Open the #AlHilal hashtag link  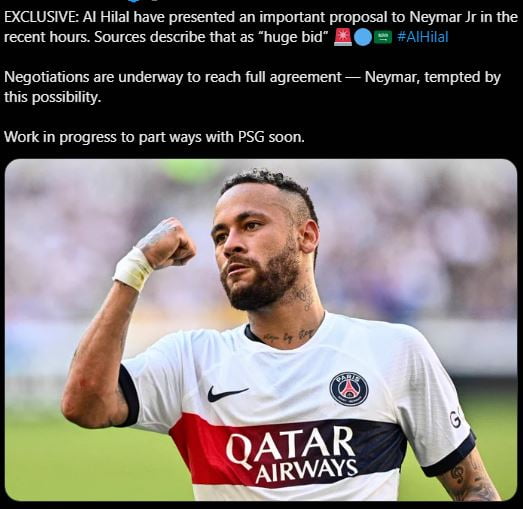point(423,37)
